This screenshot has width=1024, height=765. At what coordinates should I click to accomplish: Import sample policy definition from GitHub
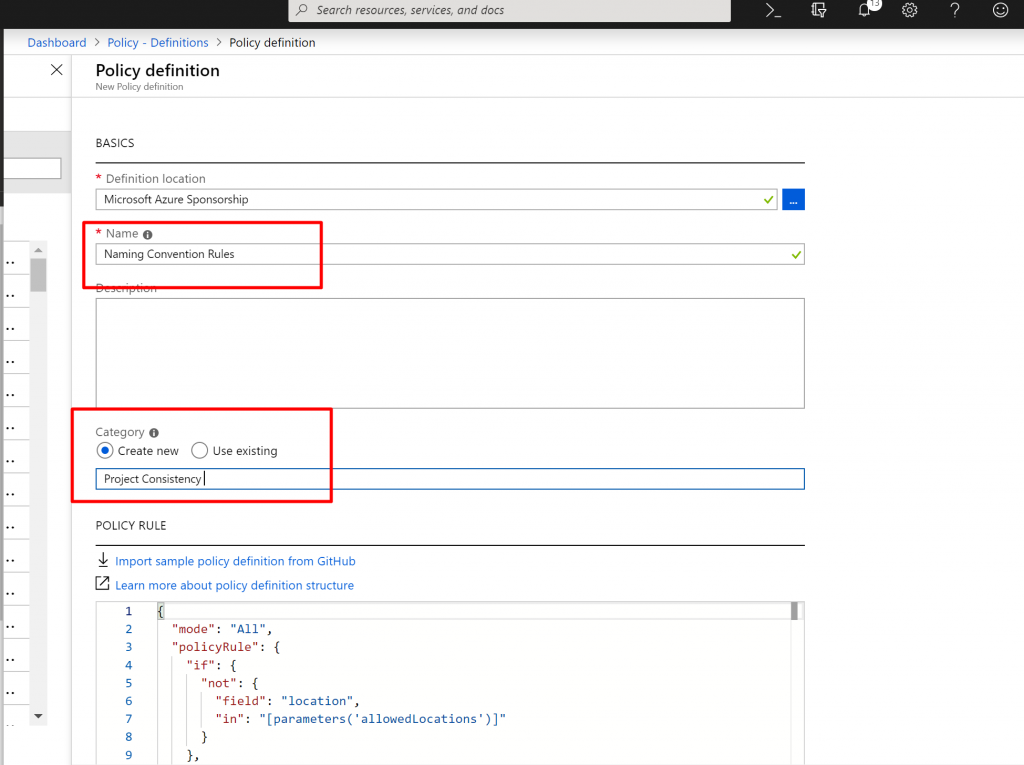[x=235, y=561]
